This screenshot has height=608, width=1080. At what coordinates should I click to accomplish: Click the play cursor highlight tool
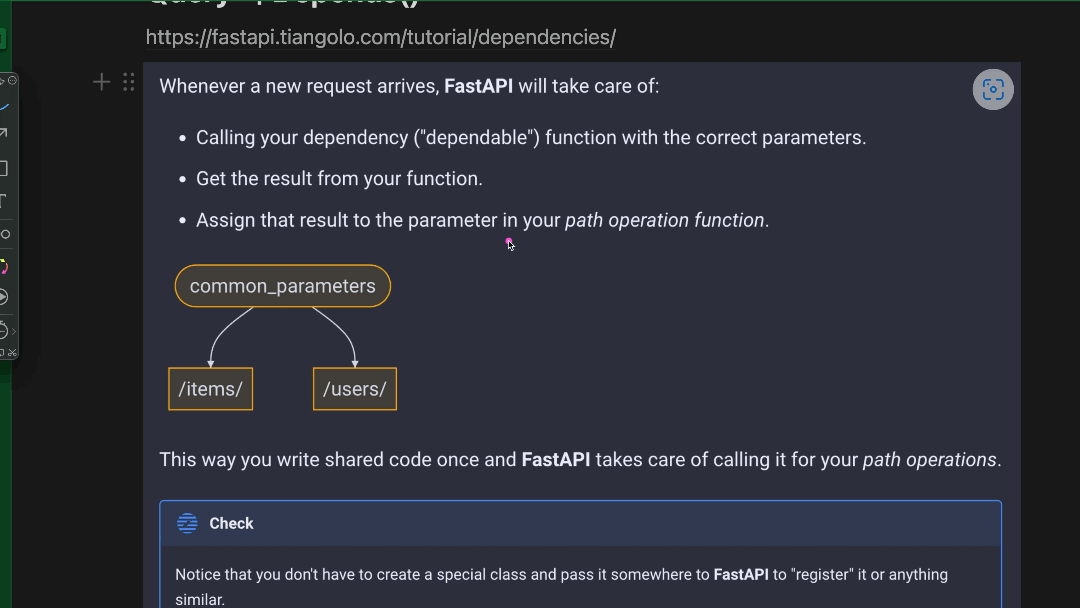[x=4, y=297]
